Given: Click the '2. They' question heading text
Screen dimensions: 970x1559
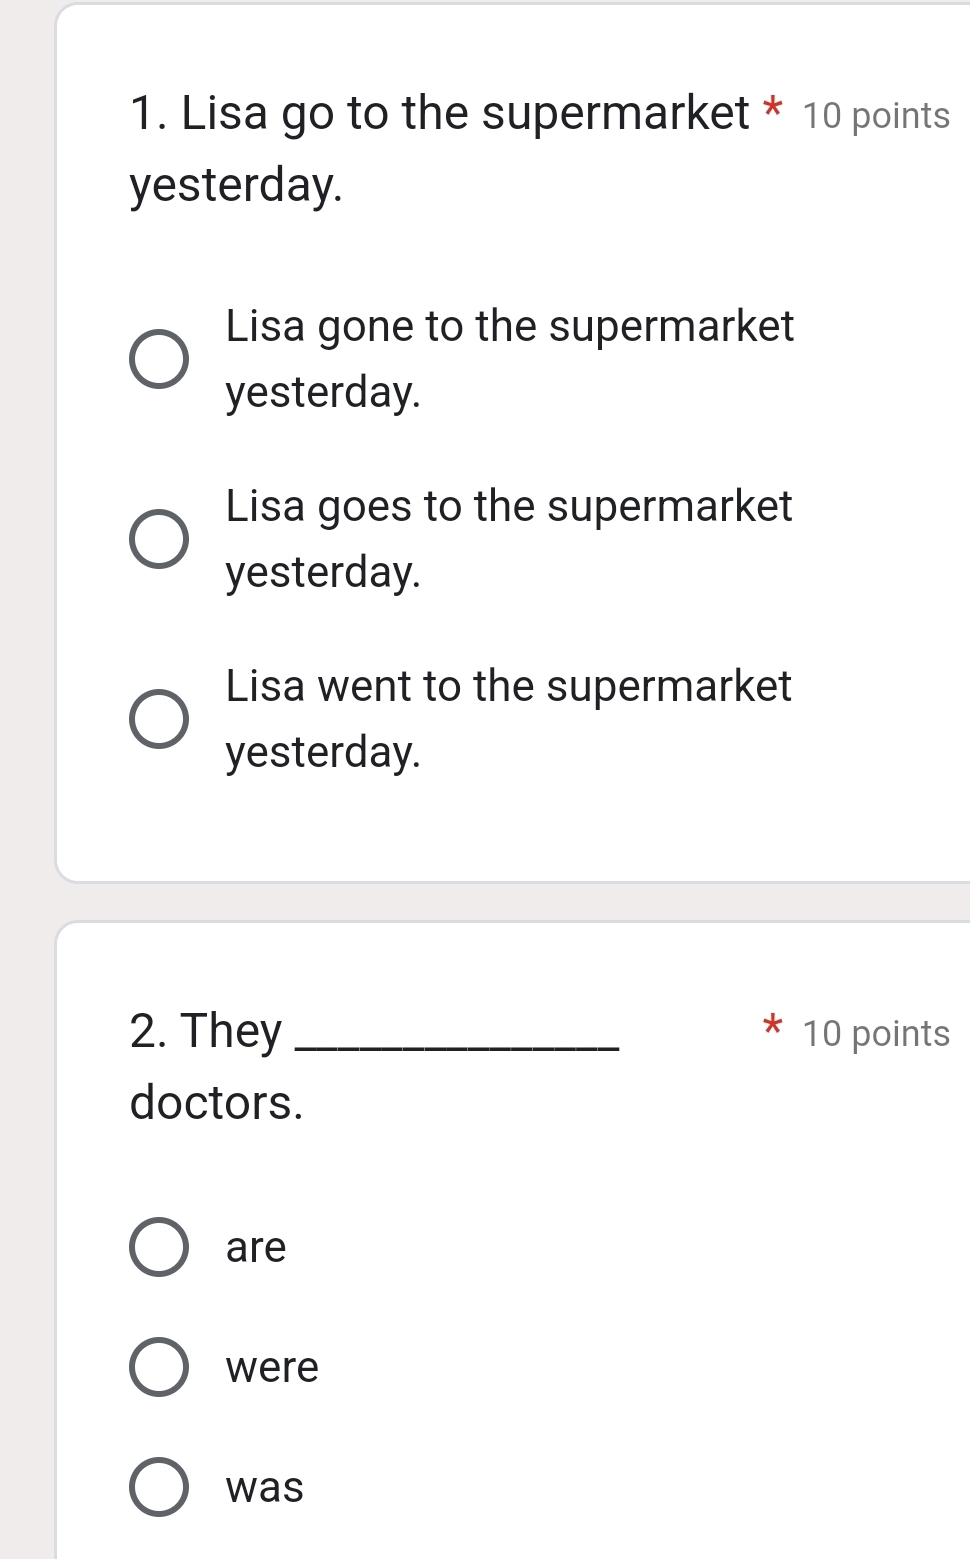Looking at the screenshot, I should [206, 1031].
